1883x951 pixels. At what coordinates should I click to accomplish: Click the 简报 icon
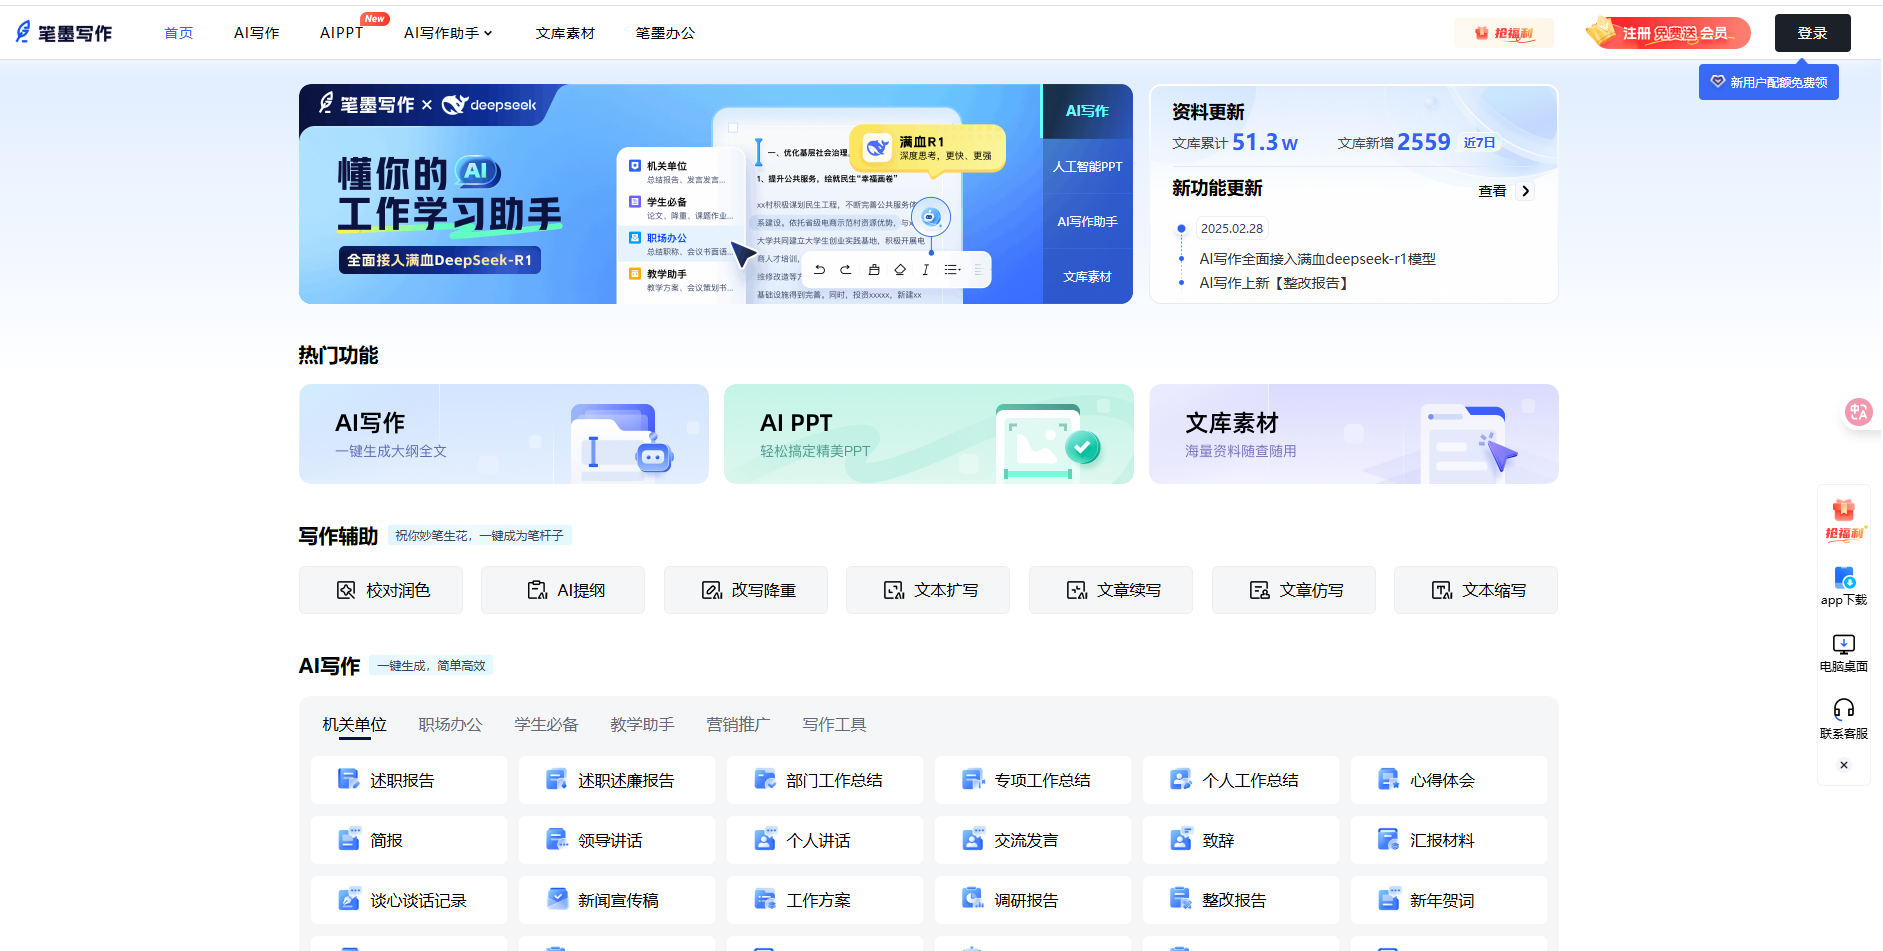(348, 839)
